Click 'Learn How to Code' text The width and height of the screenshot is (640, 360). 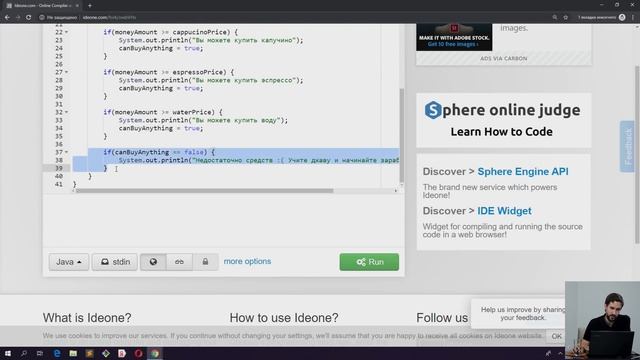pos(502,131)
